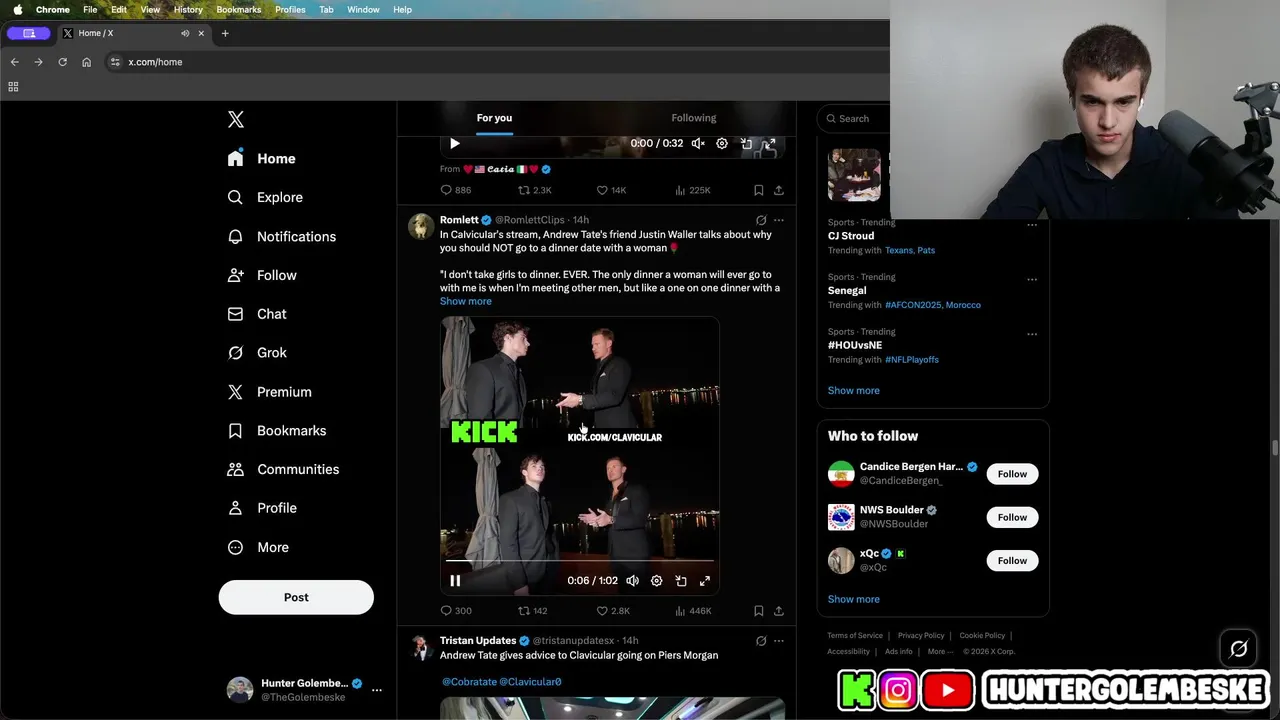Viewport: 1280px width, 720px height.
Task: Toggle picture-in-picture on Romlett video
Action: 681,580
